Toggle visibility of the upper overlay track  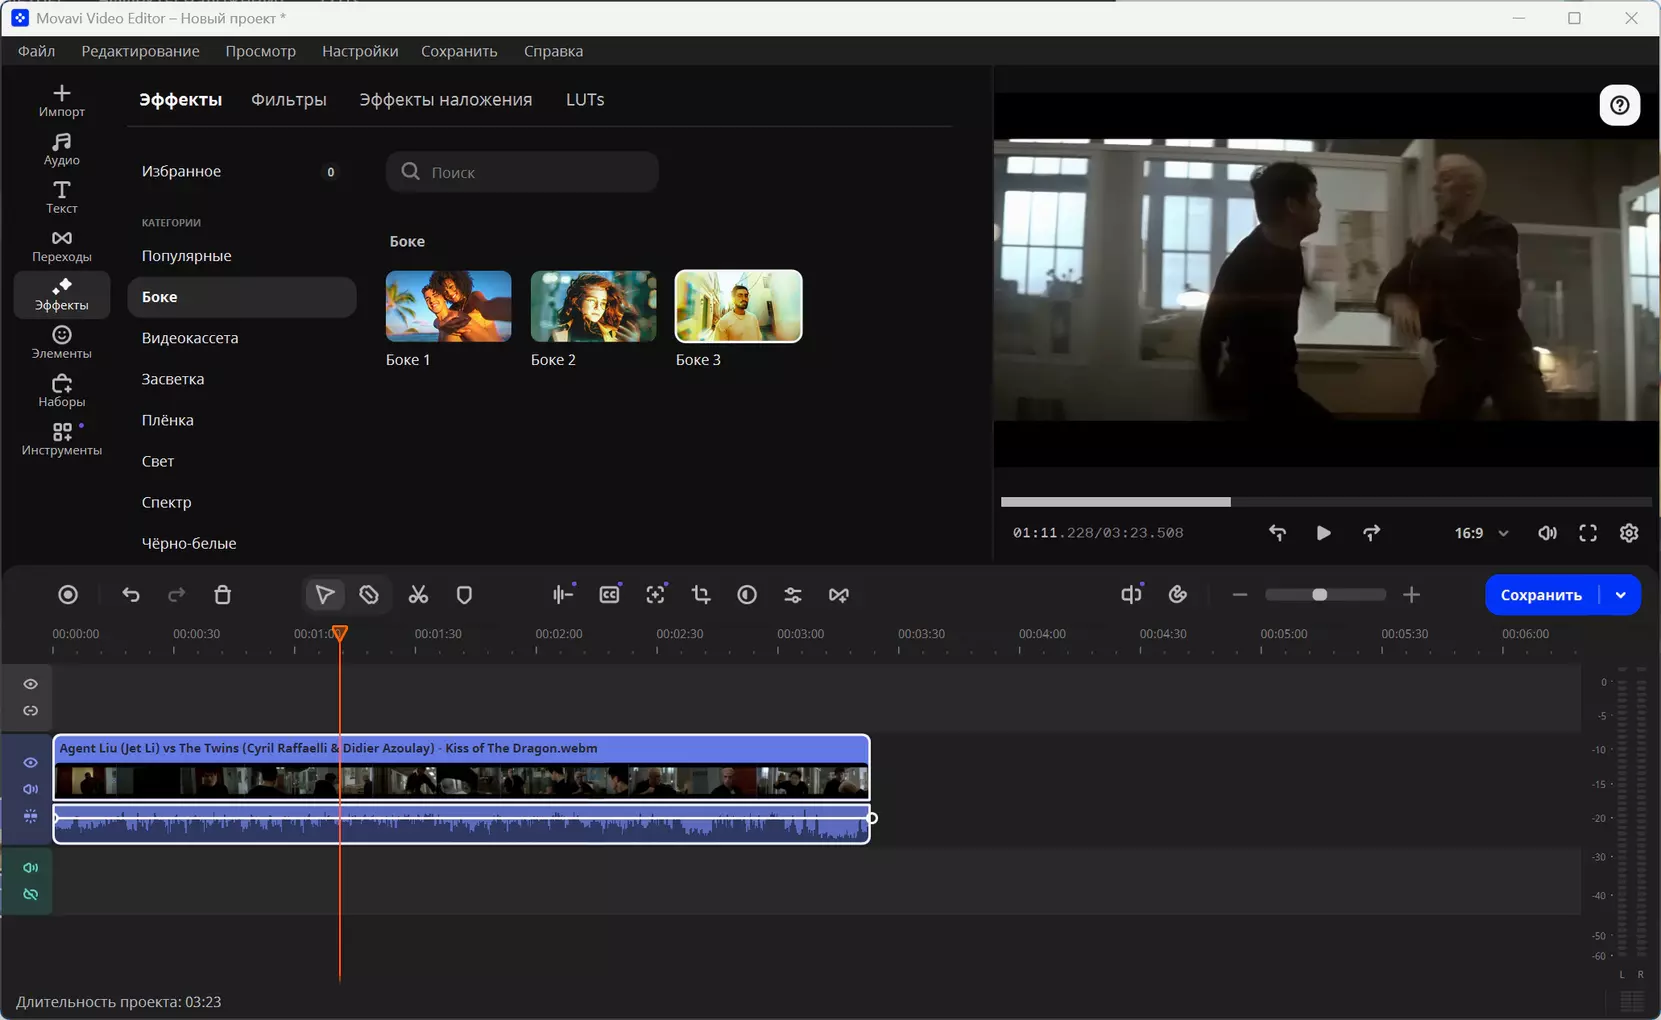click(31, 684)
